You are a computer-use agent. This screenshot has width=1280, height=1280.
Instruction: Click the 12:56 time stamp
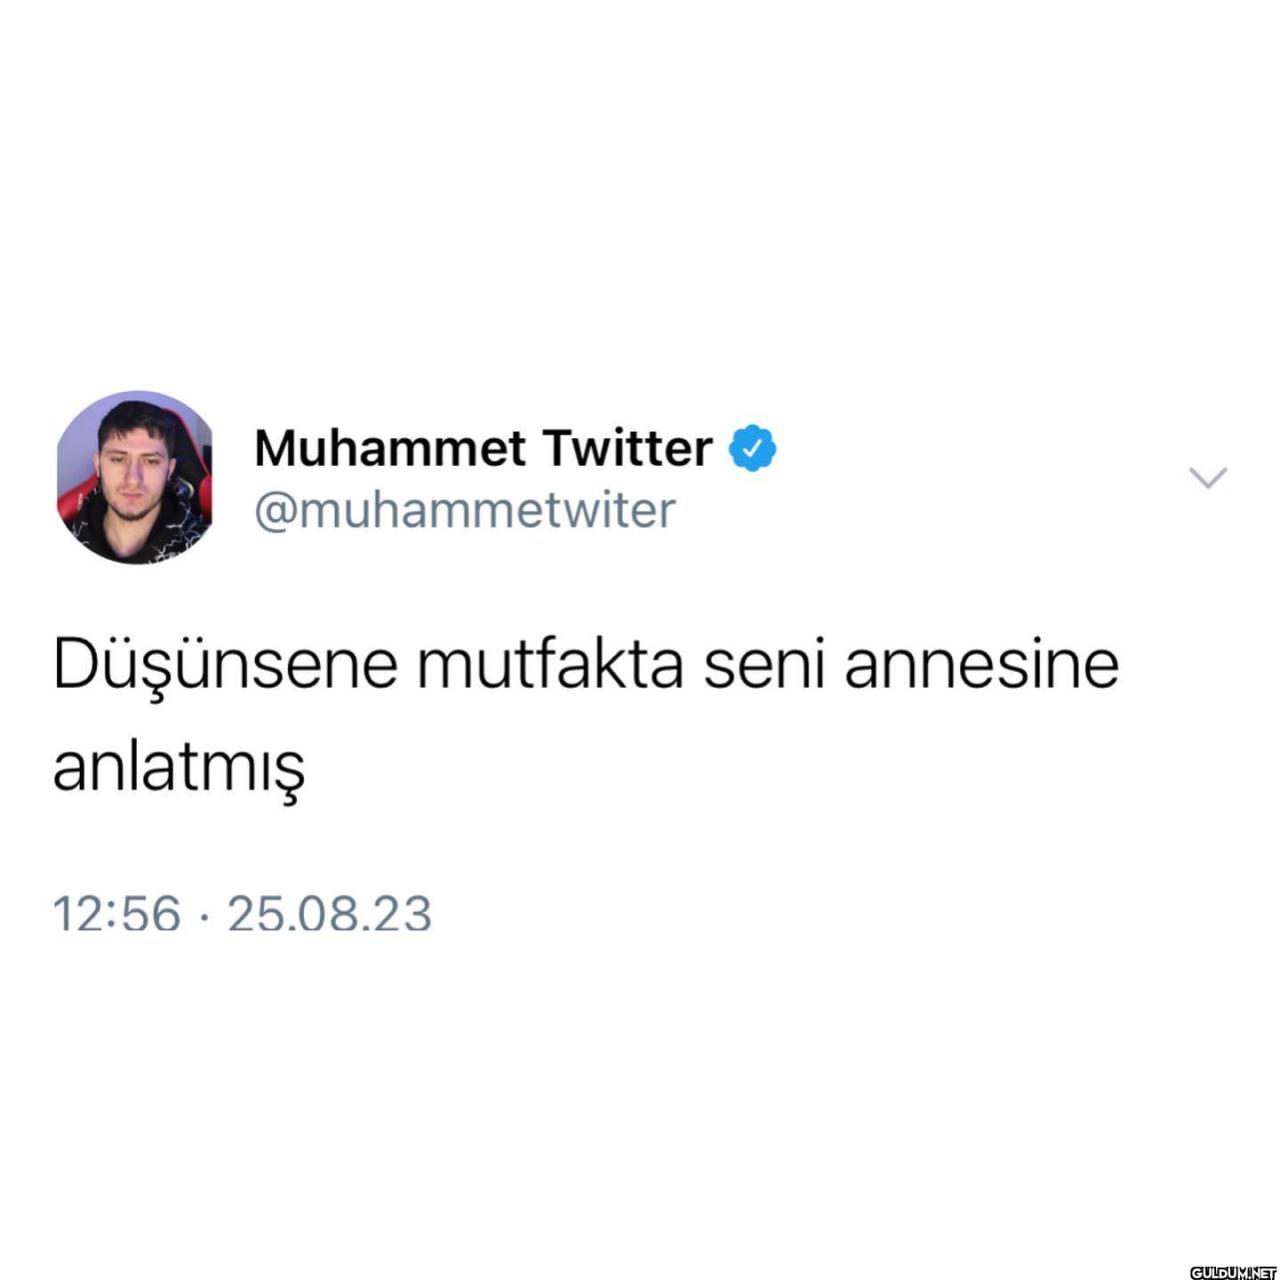(x=117, y=913)
